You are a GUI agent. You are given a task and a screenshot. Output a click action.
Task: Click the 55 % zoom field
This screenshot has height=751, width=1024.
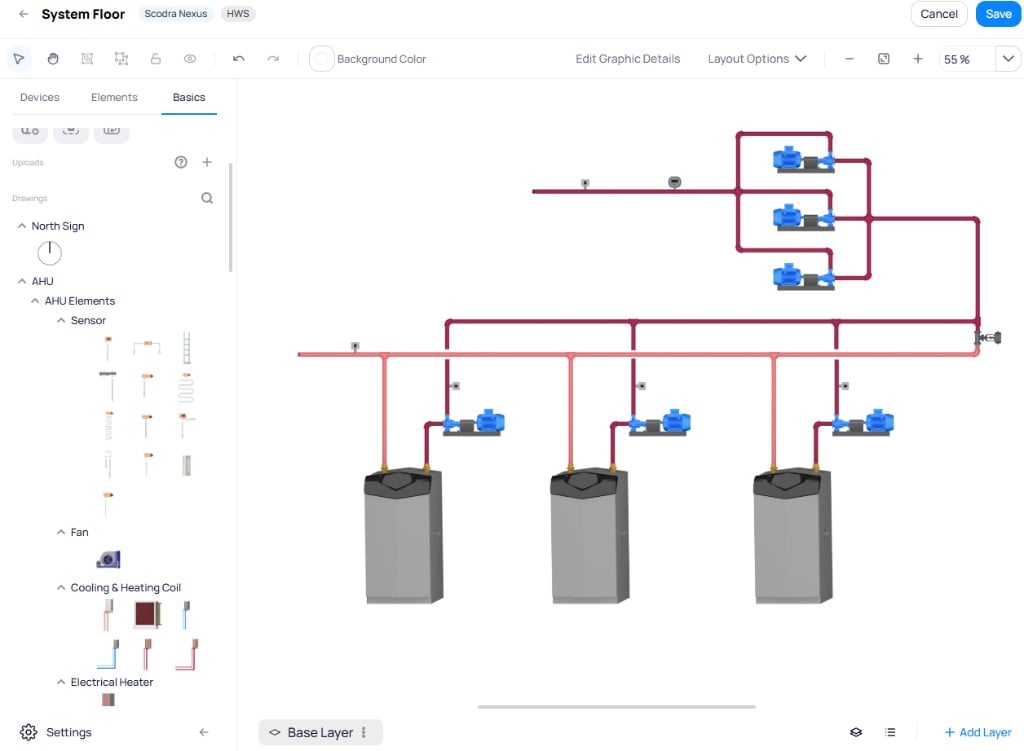point(967,59)
